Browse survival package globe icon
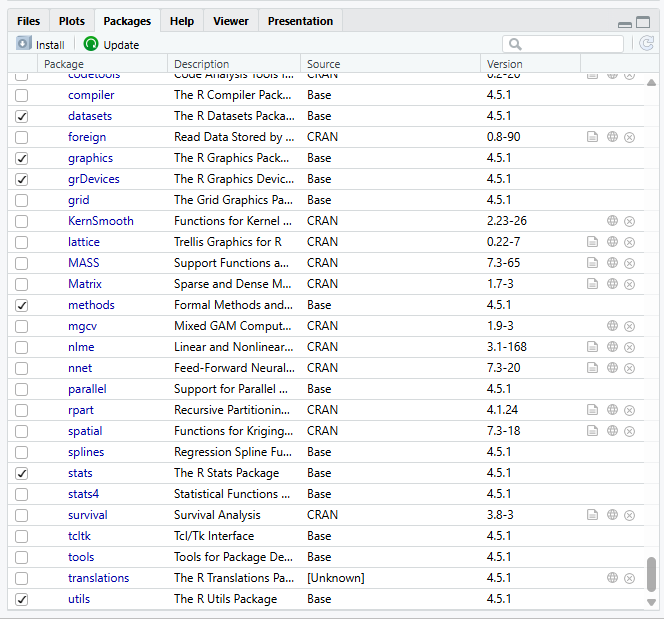The width and height of the screenshot is (664, 619). 612,515
